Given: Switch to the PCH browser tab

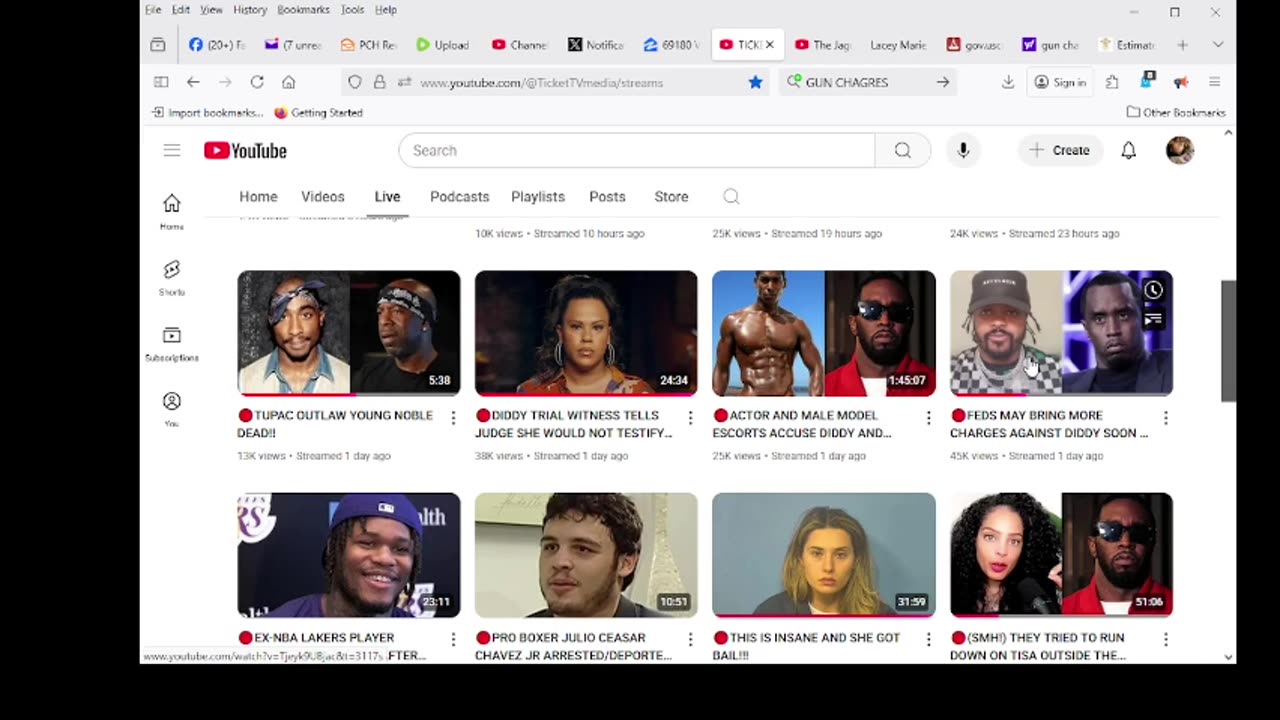Looking at the screenshot, I should [368, 45].
